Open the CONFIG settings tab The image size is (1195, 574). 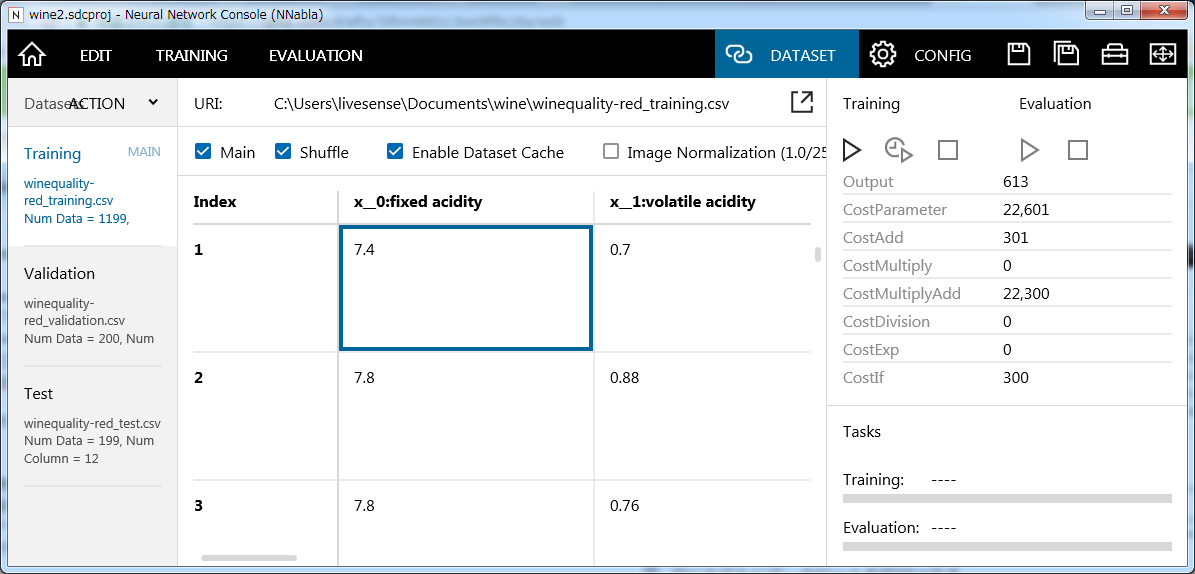[921, 56]
